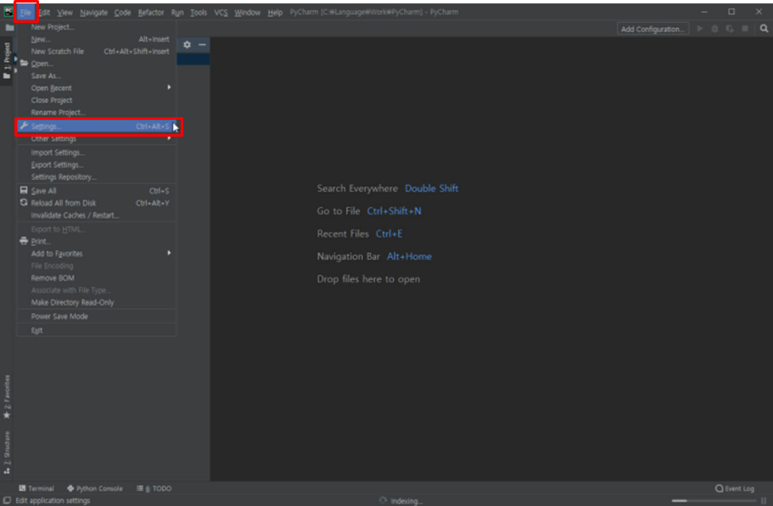Choose Reload All from Disk
The height and width of the screenshot is (506, 773).
coord(97,203)
